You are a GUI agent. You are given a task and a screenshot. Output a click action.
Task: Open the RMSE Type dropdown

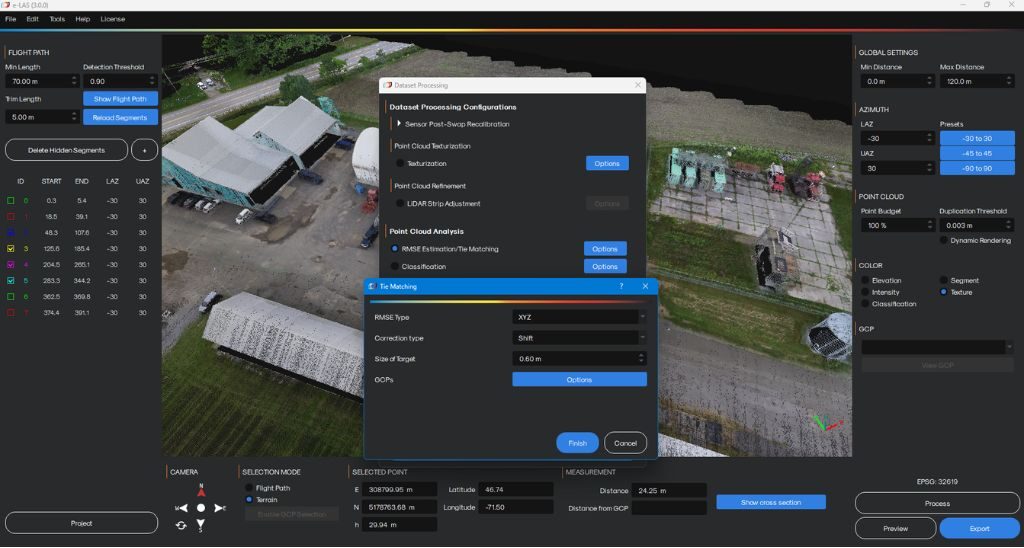pos(579,317)
